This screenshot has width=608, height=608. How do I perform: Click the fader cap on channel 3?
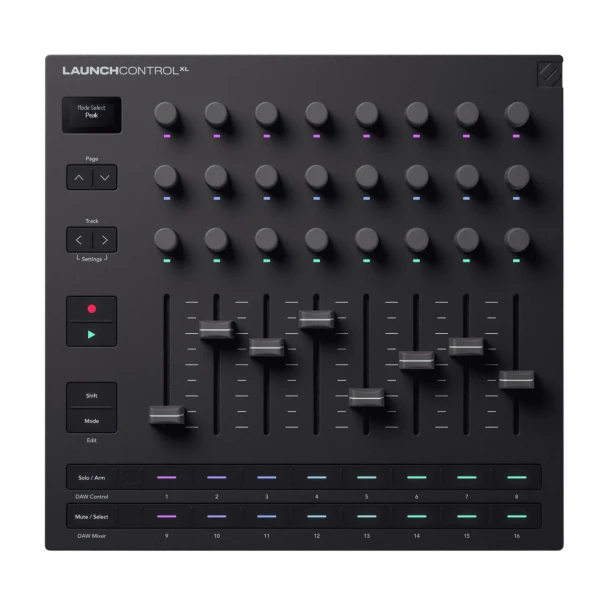(x=267, y=348)
